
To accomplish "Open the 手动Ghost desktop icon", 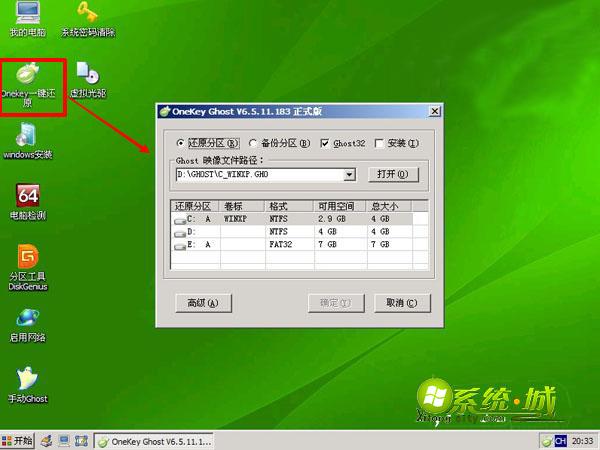I will tap(28, 385).
